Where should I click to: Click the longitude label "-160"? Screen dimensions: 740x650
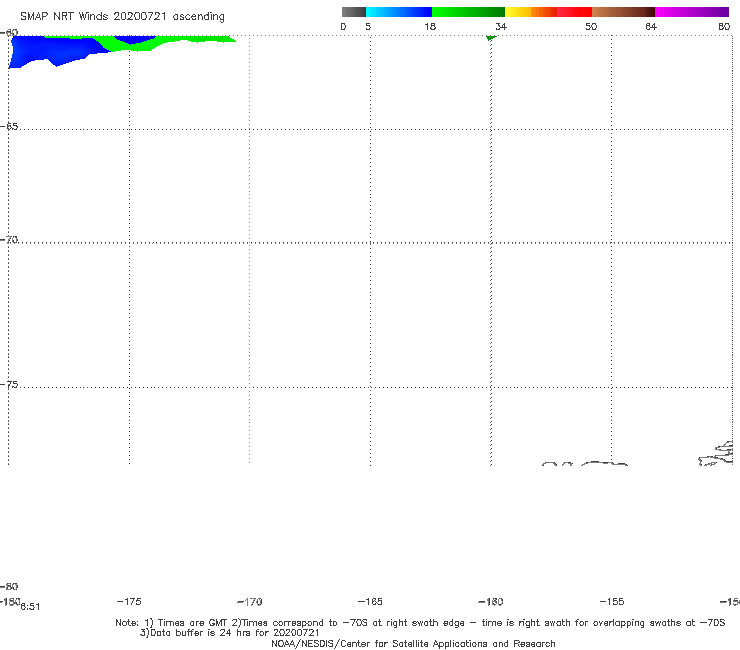point(491,602)
